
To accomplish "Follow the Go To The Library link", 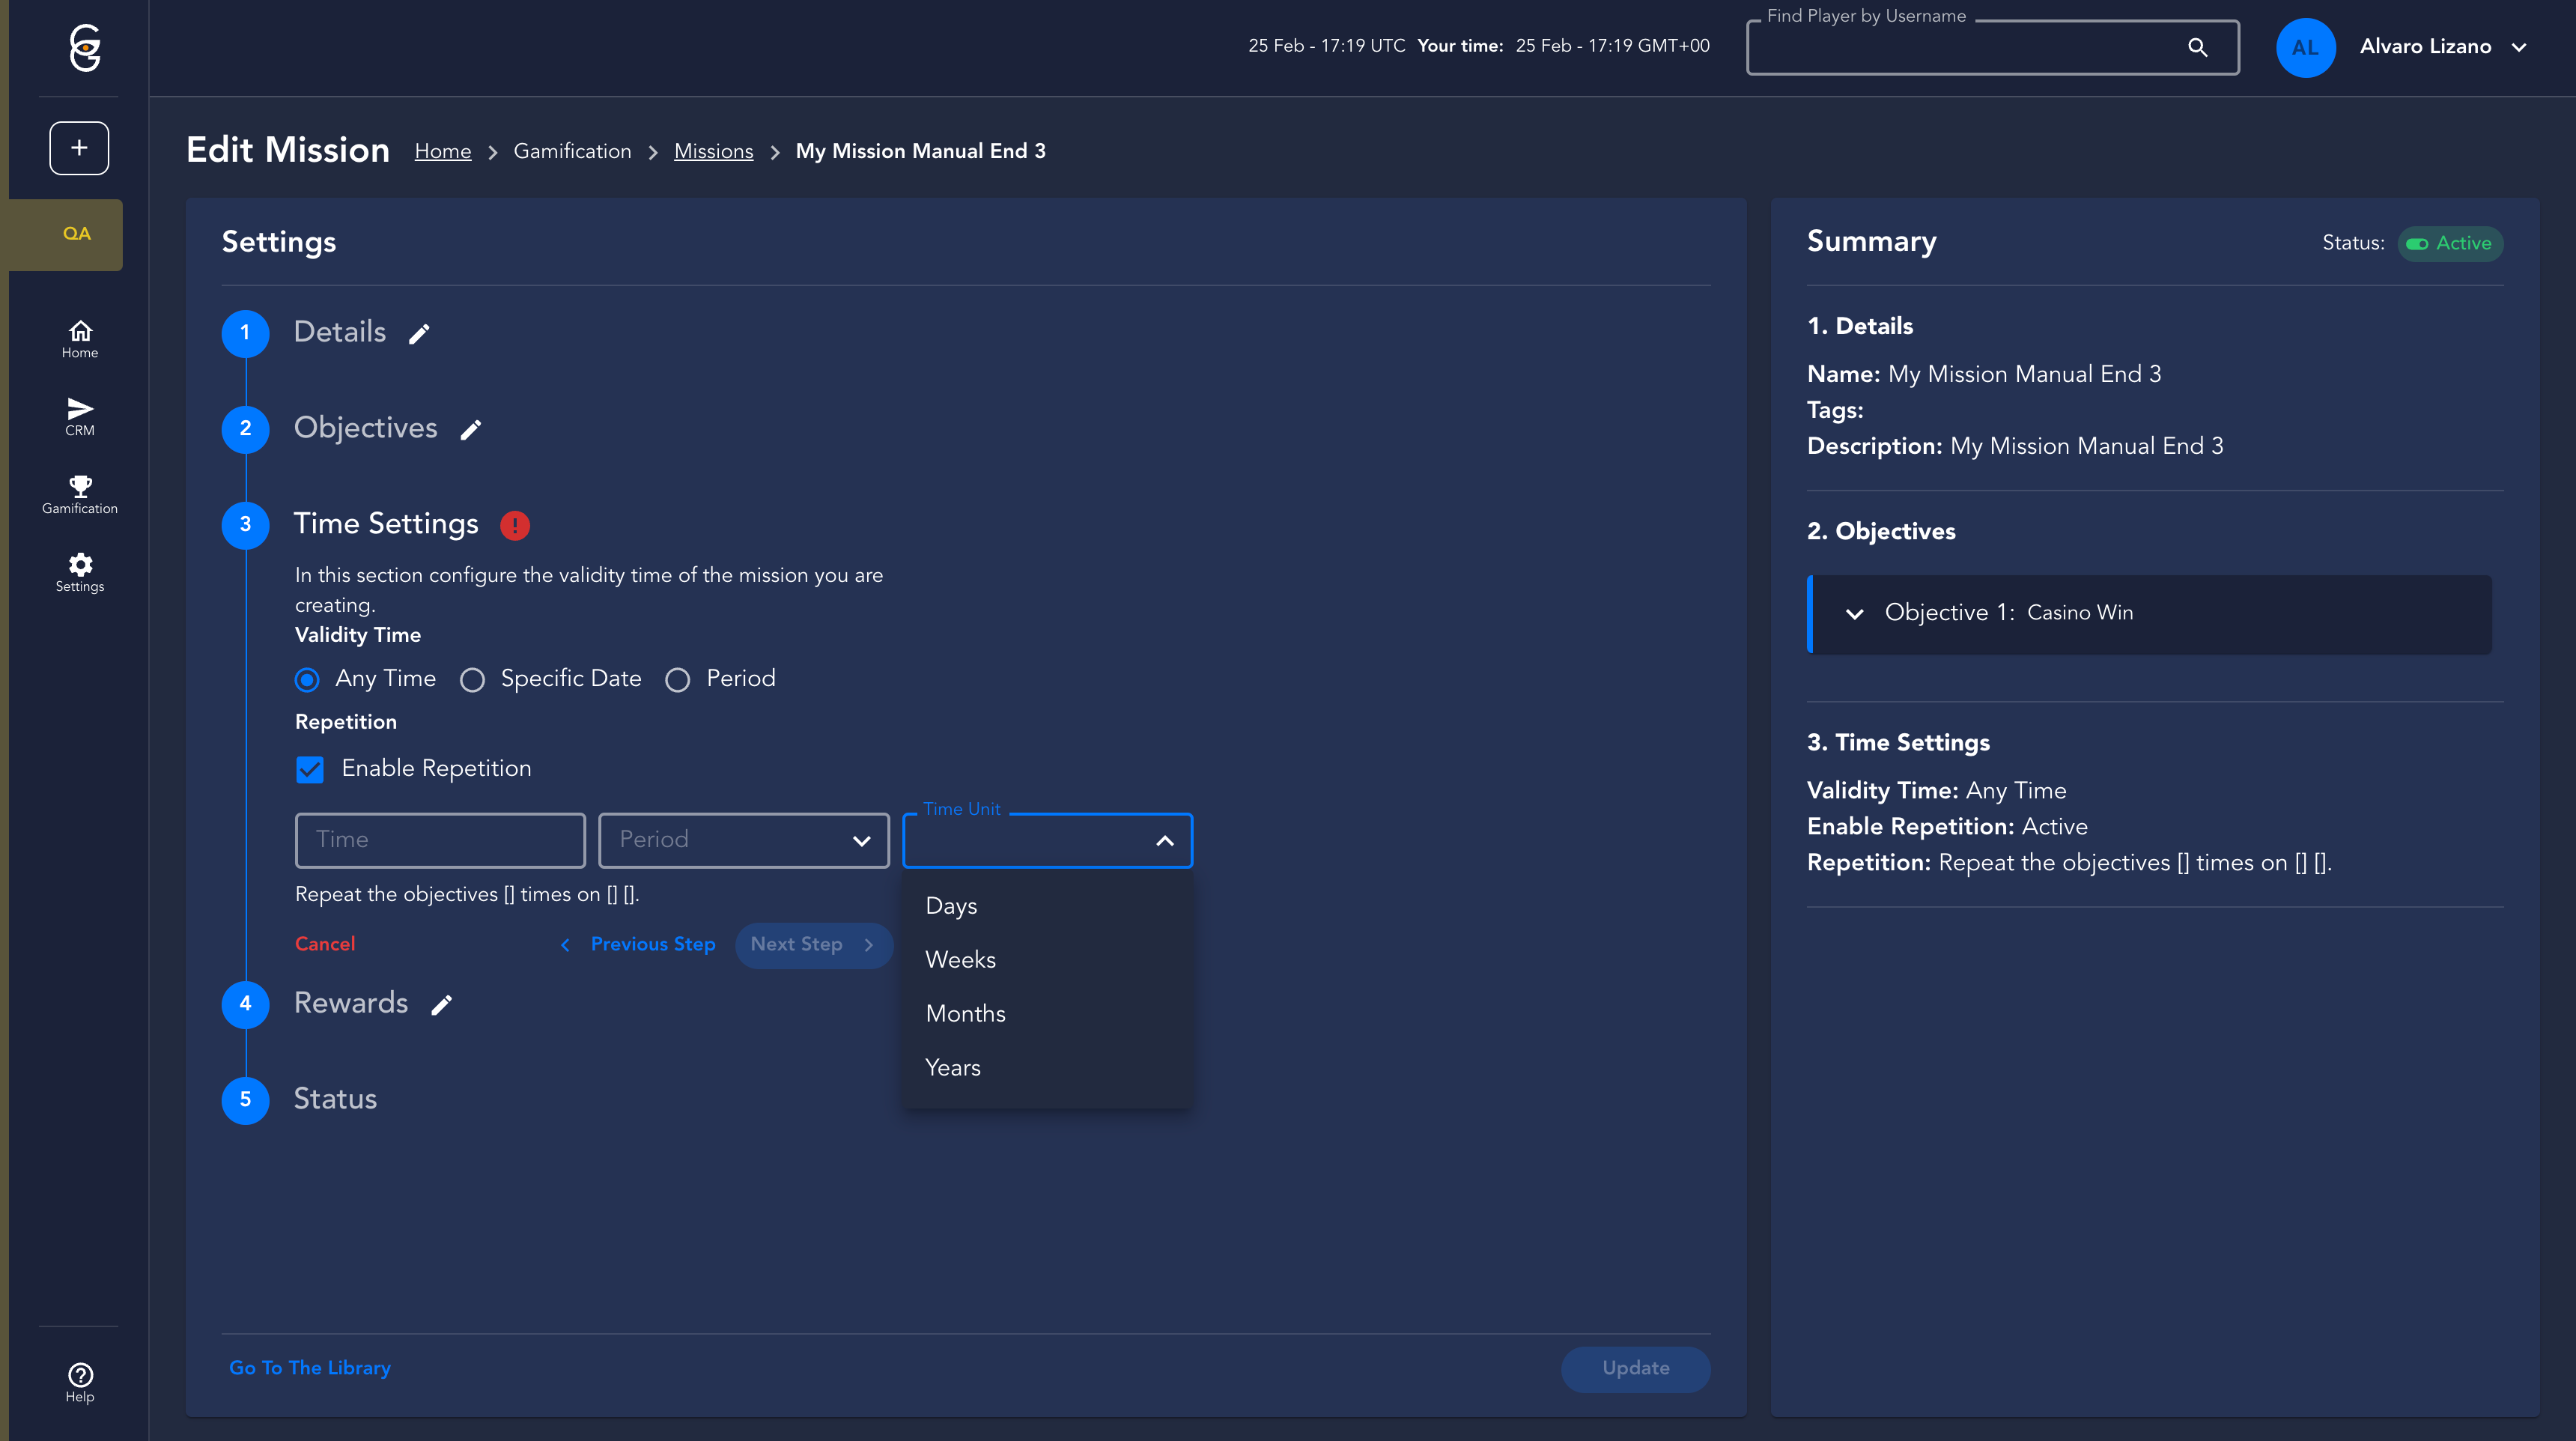I will tap(309, 1368).
